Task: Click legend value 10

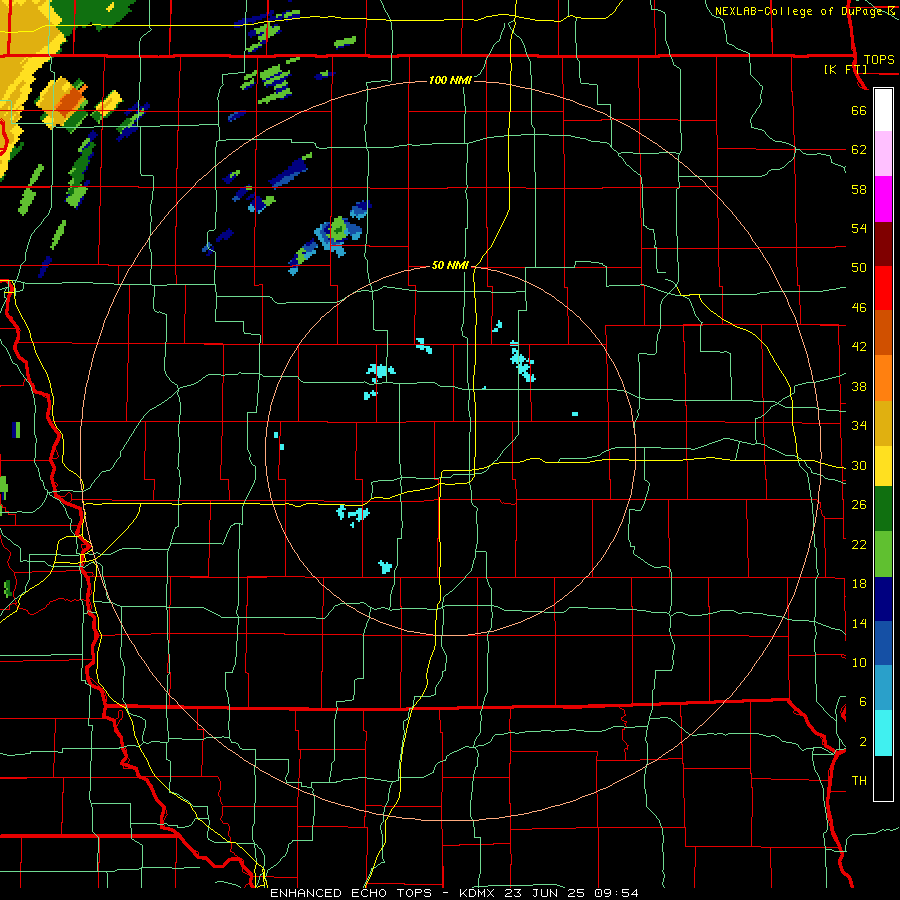Action: point(859,662)
